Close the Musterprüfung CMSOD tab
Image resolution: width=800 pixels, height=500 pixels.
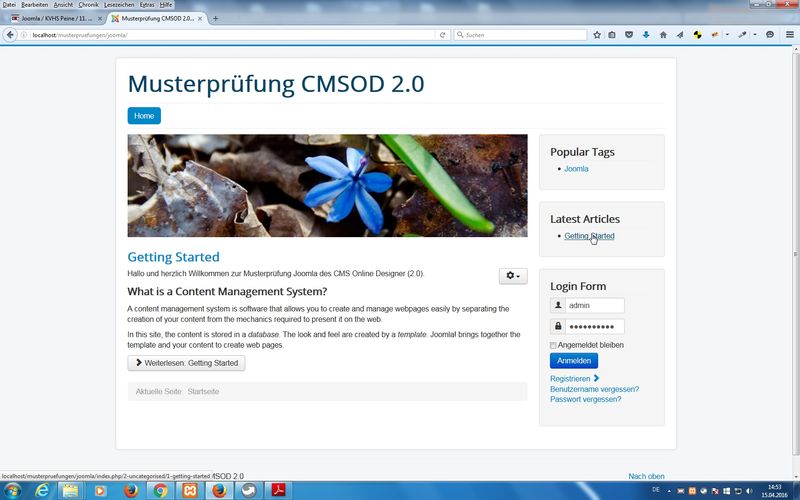(200, 18)
